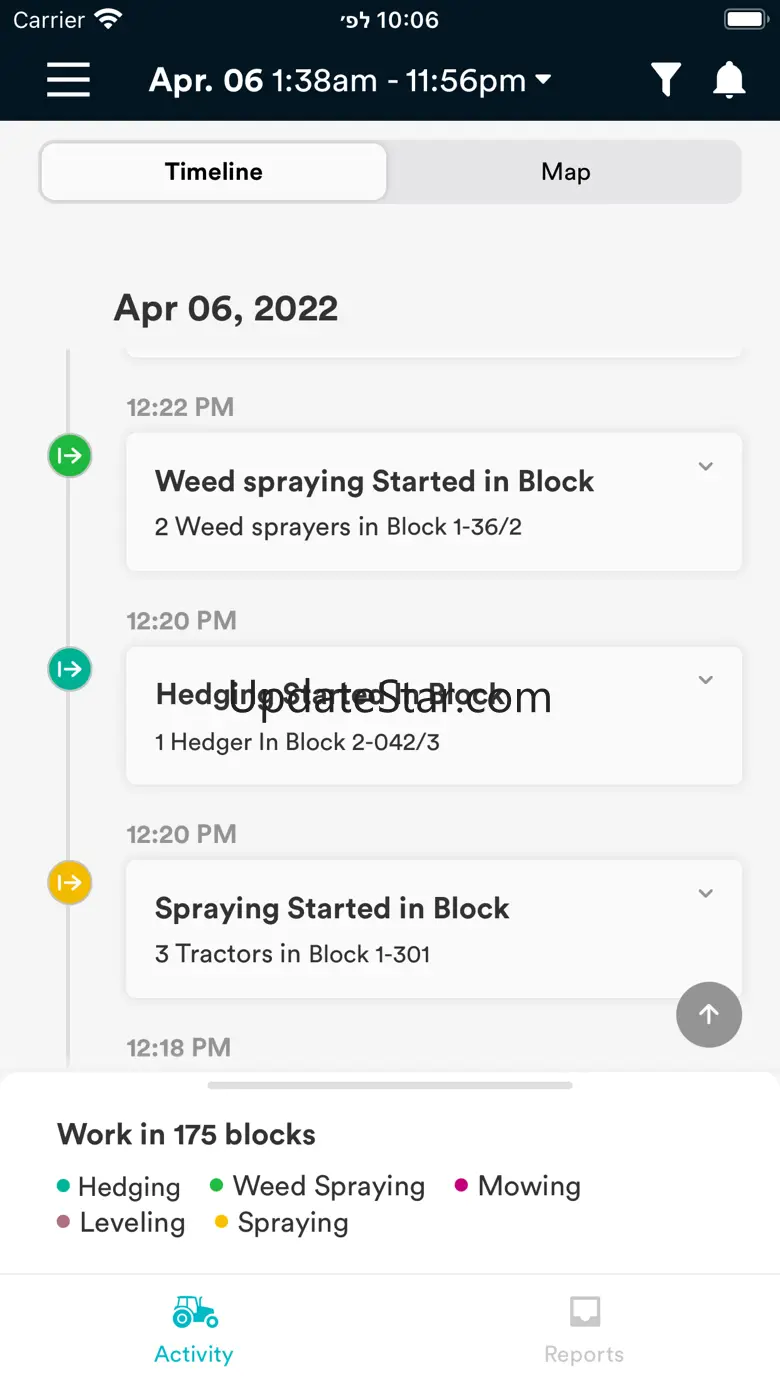Open notifications bell

[729, 80]
